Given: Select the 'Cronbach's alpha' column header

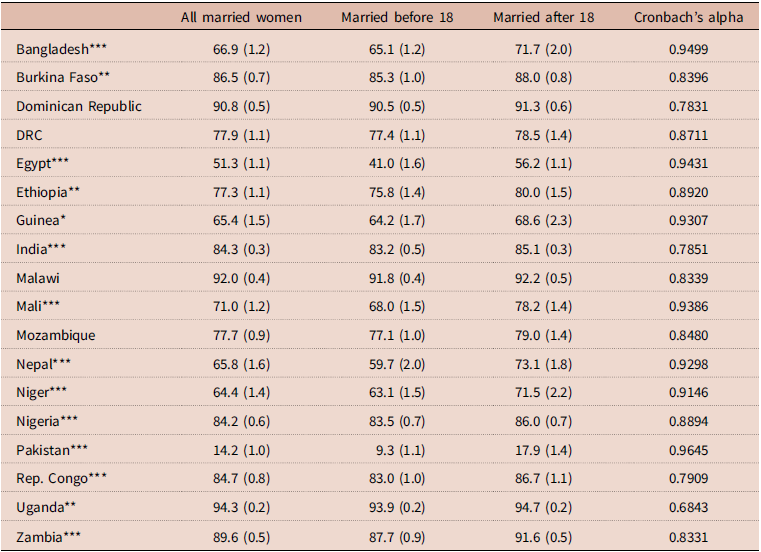Looking at the screenshot, I should point(688,17).
